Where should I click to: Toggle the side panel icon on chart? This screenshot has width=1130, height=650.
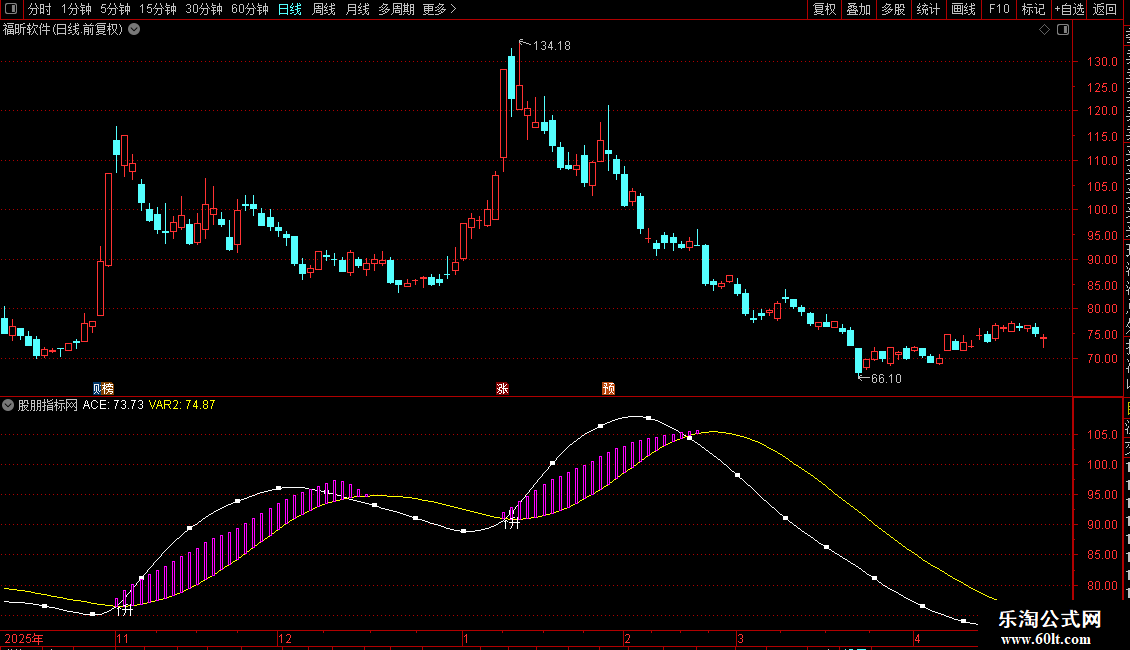point(1063,29)
